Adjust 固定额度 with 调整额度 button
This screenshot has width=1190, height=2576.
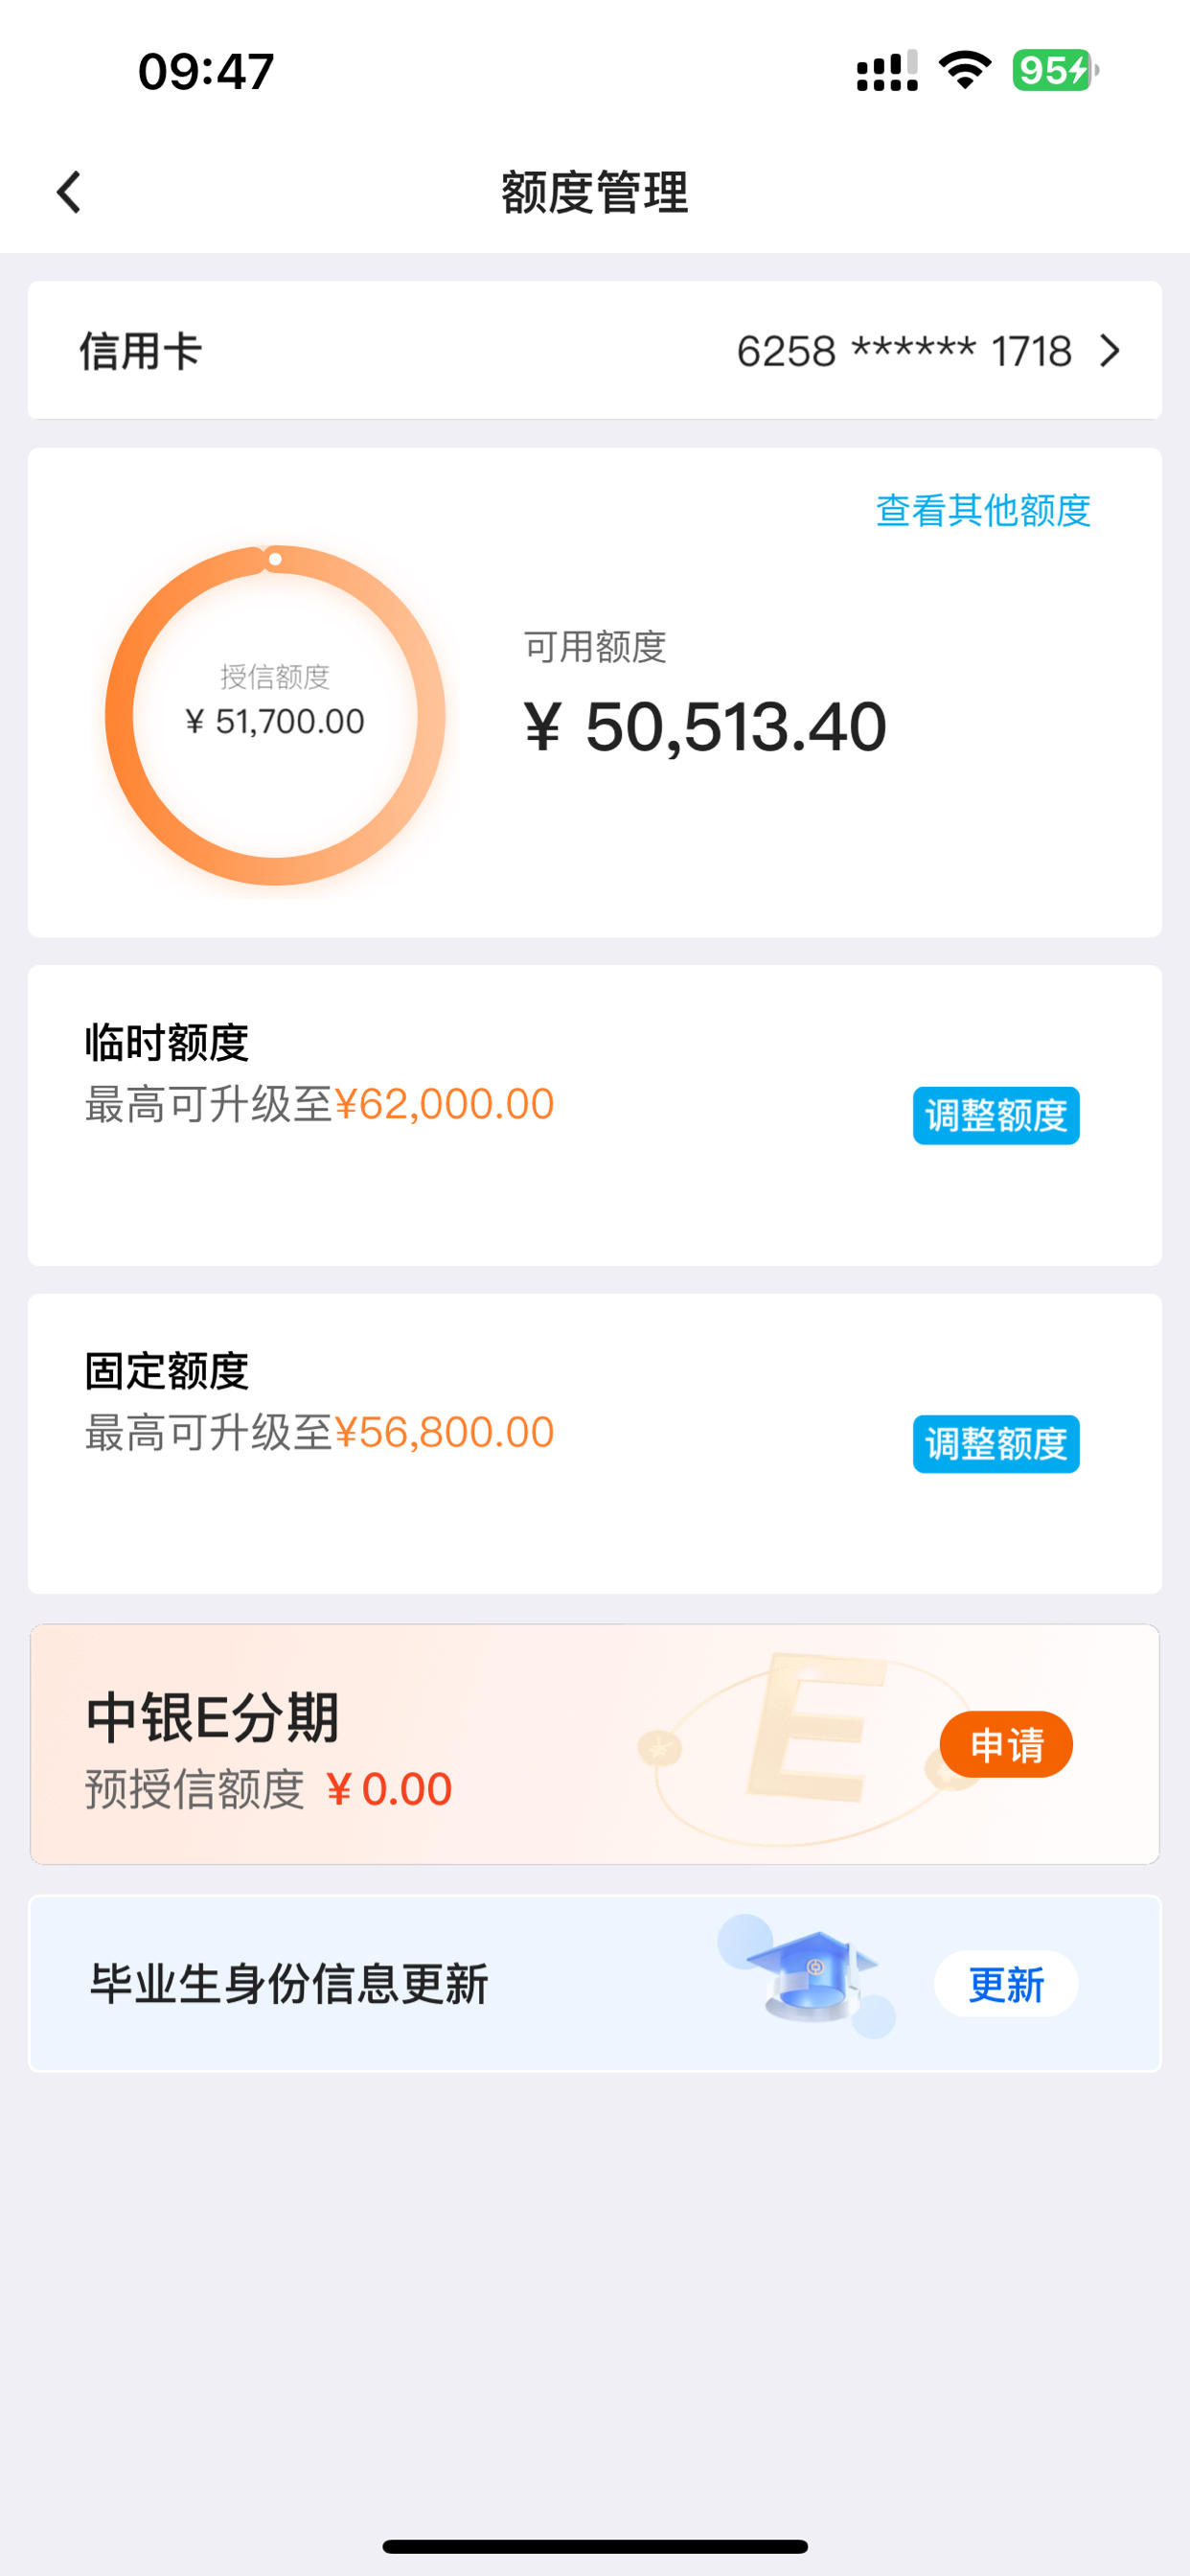coord(996,1443)
